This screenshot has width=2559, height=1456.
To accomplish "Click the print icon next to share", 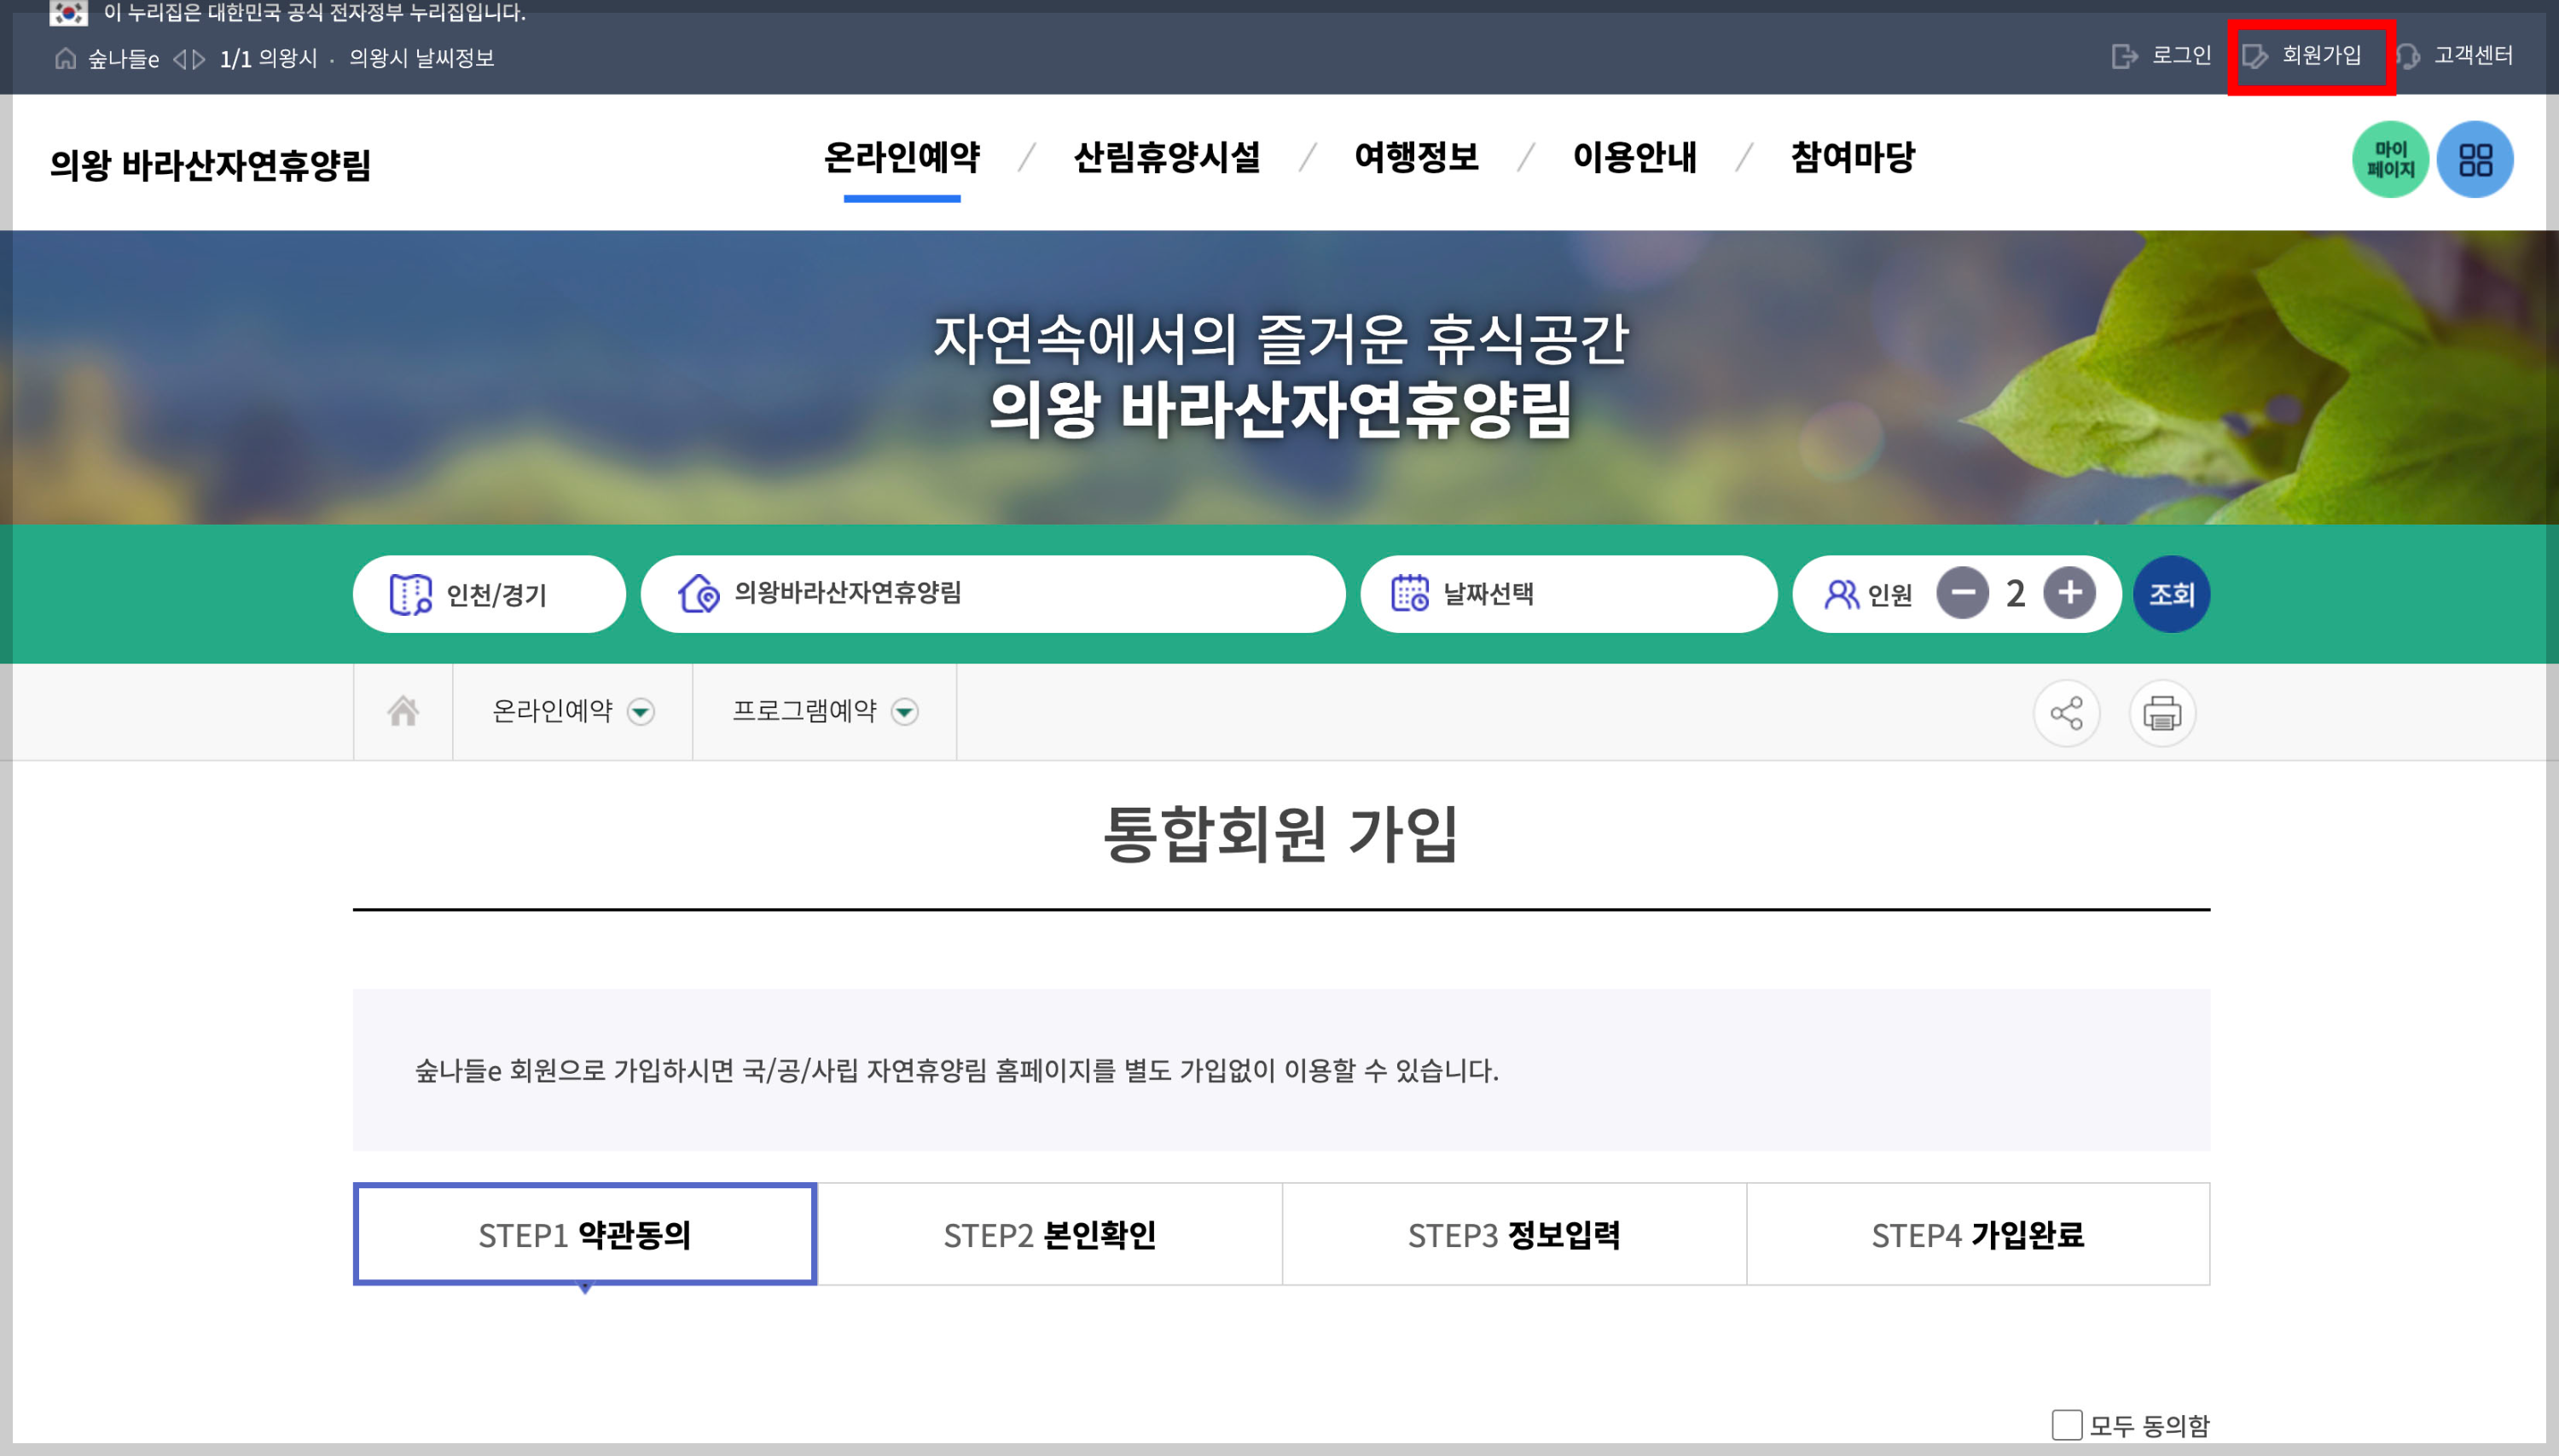I will [x=2162, y=712].
